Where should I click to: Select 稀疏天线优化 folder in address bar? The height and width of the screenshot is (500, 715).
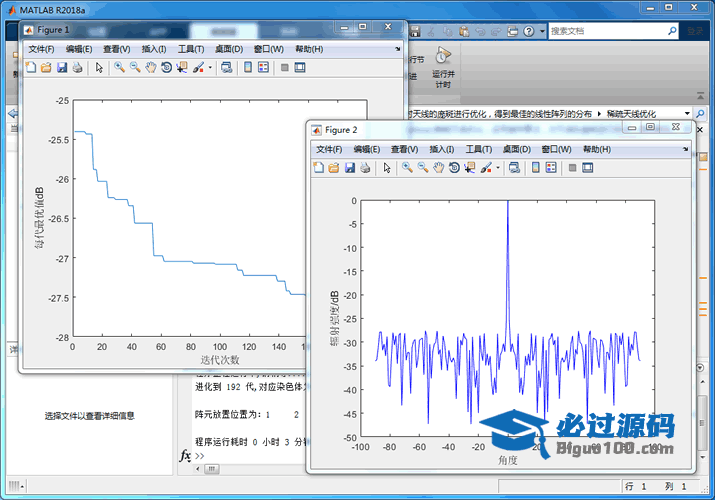(x=631, y=113)
